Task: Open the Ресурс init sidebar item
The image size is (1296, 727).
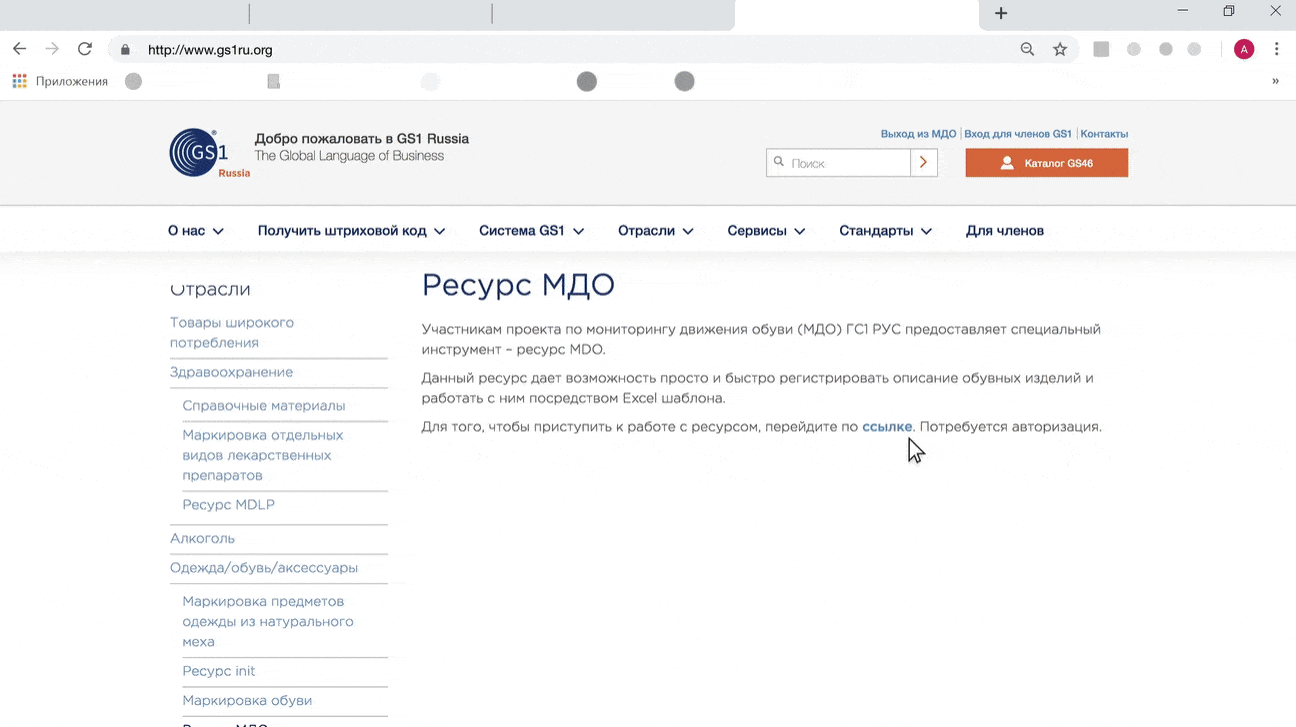Action: (x=219, y=671)
